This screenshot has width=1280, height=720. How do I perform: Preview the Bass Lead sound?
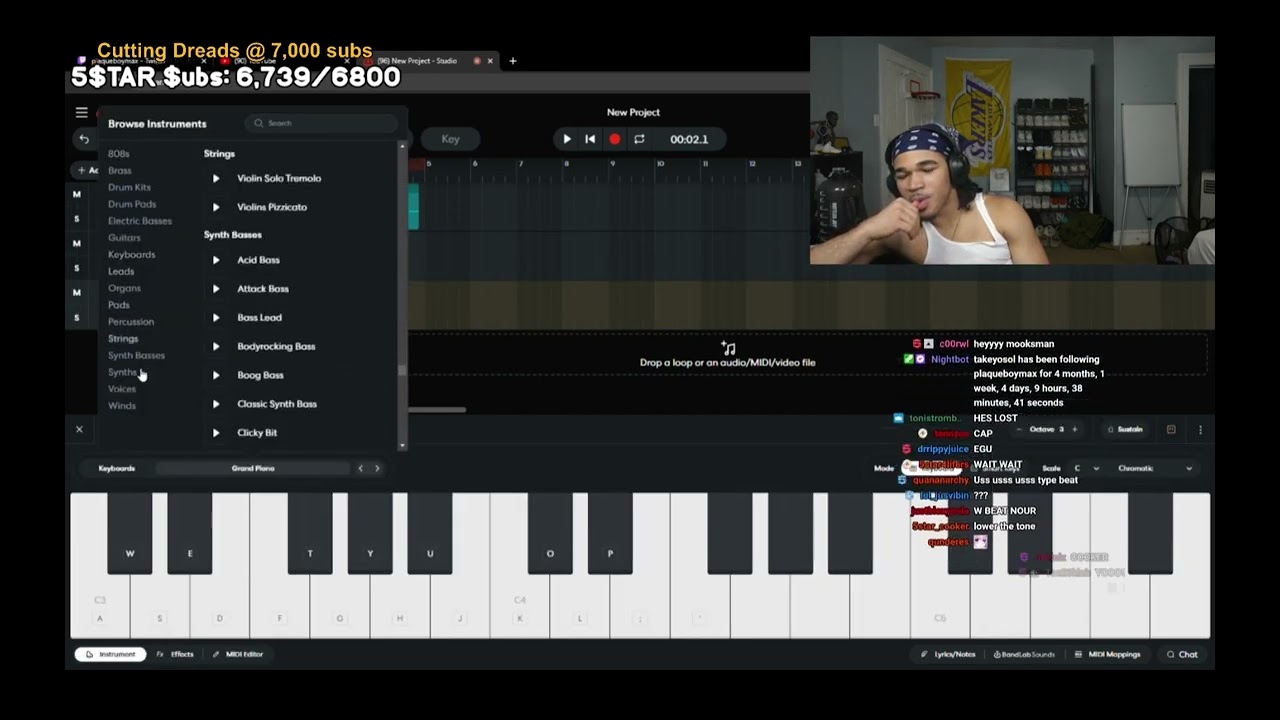216,318
